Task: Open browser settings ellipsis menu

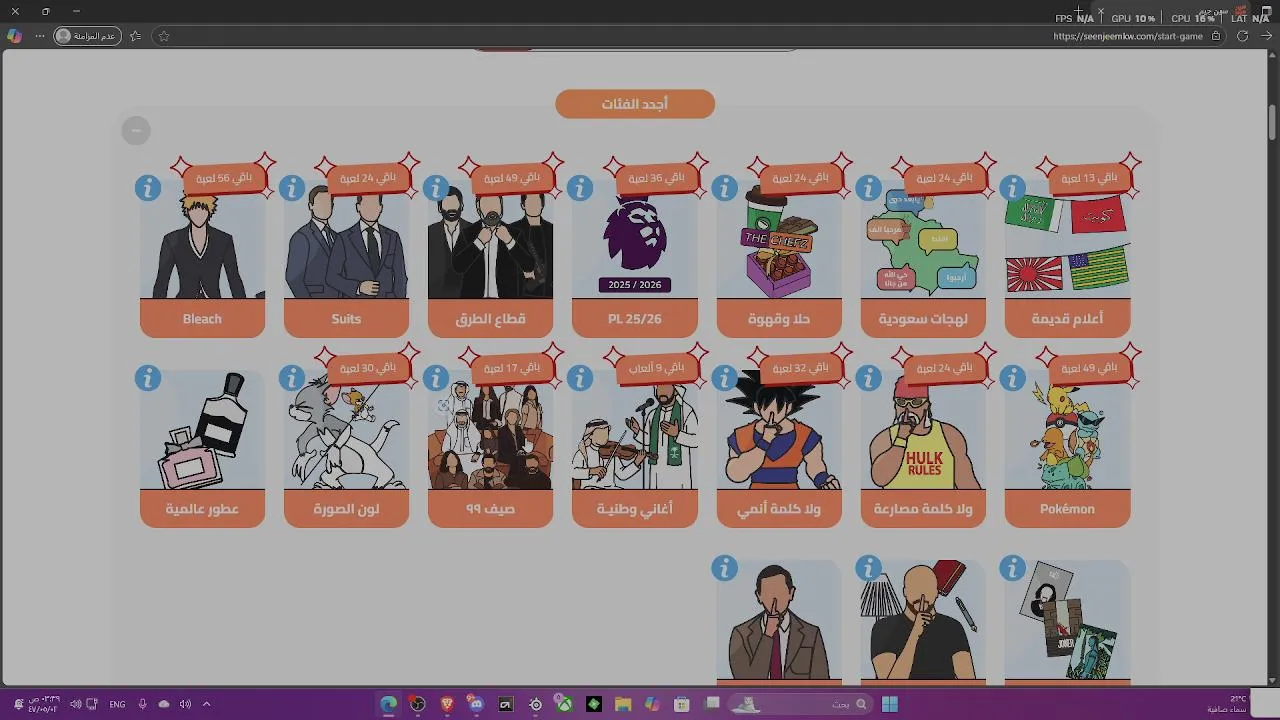Action: pos(40,36)
